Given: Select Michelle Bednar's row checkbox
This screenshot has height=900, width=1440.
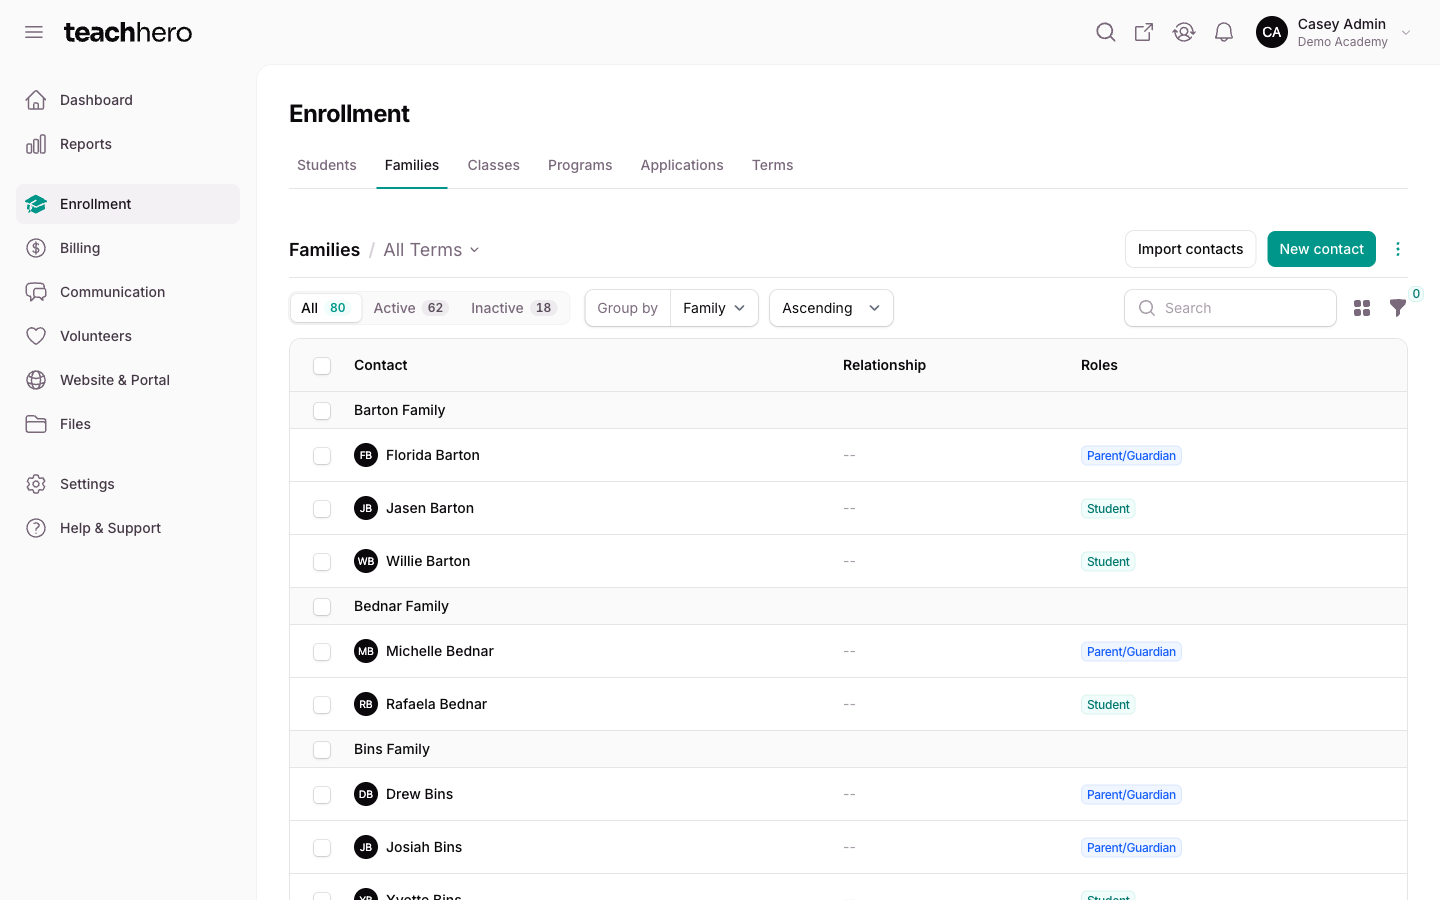Looking at the screenshot, I should pyautogui.click(x=322, y=652).
